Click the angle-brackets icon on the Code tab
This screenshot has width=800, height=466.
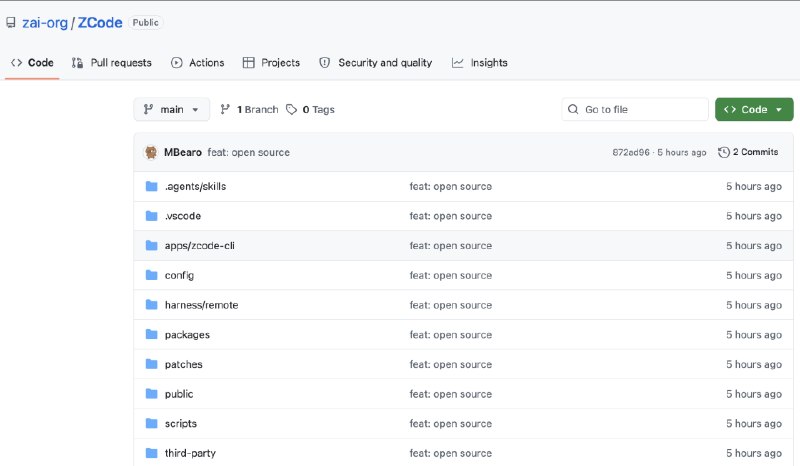[16, 63]
